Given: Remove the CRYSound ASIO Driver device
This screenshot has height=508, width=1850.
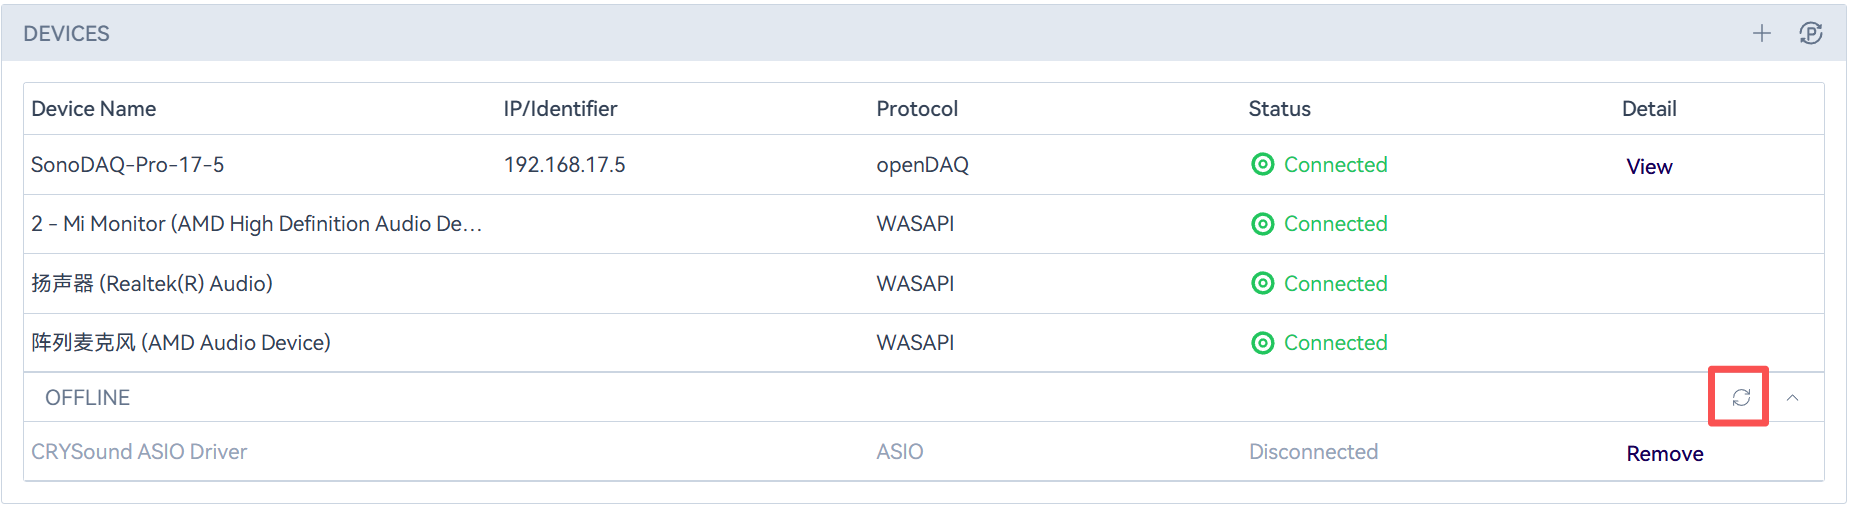Looking at the screenshot, I should (1664, 454).
